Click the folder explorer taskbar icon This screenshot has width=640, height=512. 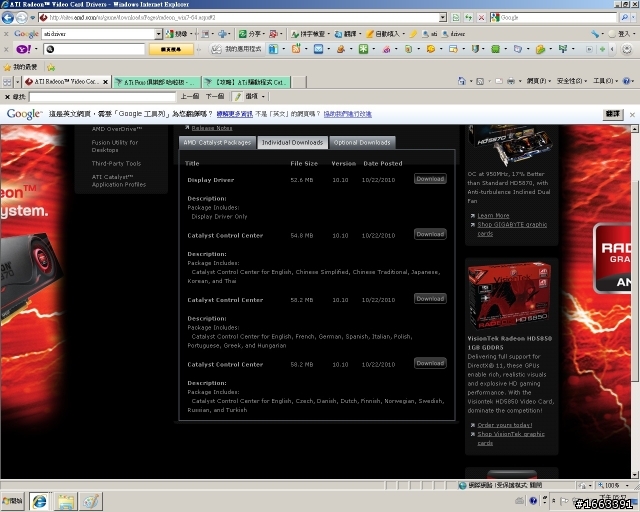coord(65,501)
